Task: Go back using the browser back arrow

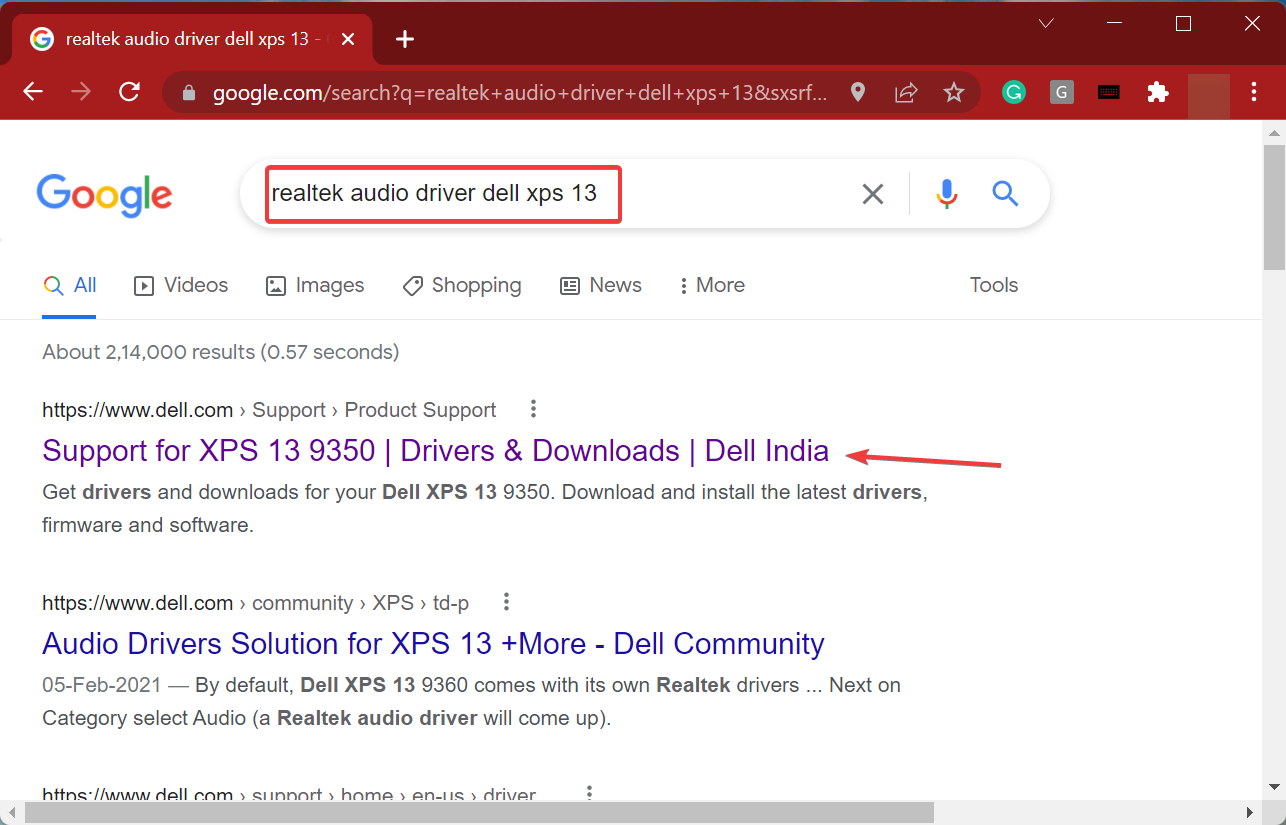Action: click(33, 92)
